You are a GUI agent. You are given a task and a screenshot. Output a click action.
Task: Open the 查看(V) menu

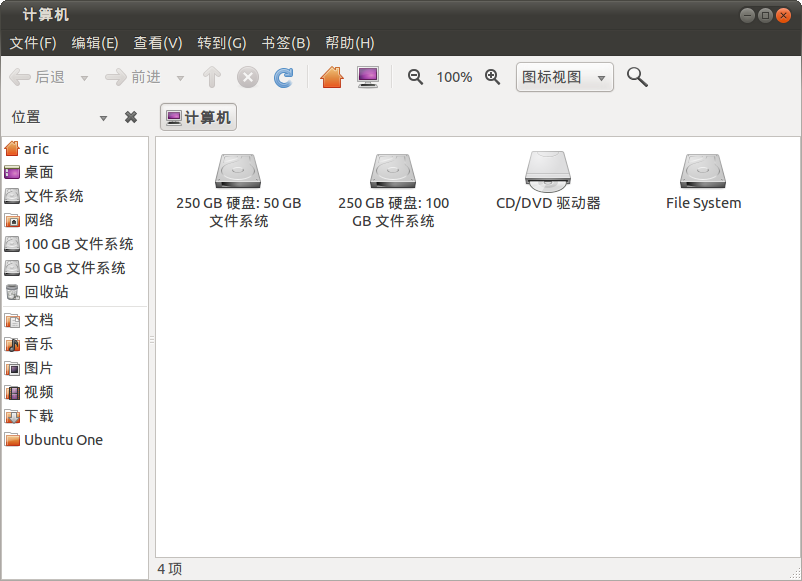[x=158, y=43]
